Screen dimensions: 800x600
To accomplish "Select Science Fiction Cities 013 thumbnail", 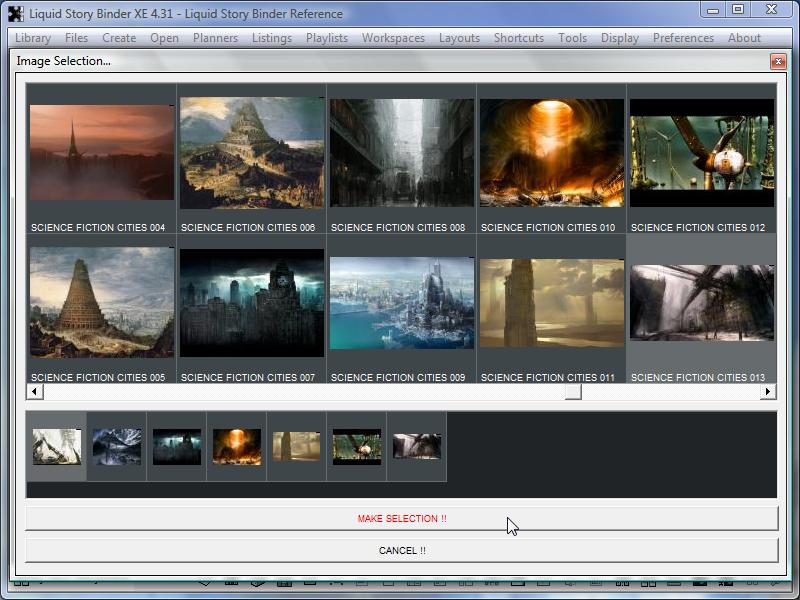I will click(x=701, y=303).
